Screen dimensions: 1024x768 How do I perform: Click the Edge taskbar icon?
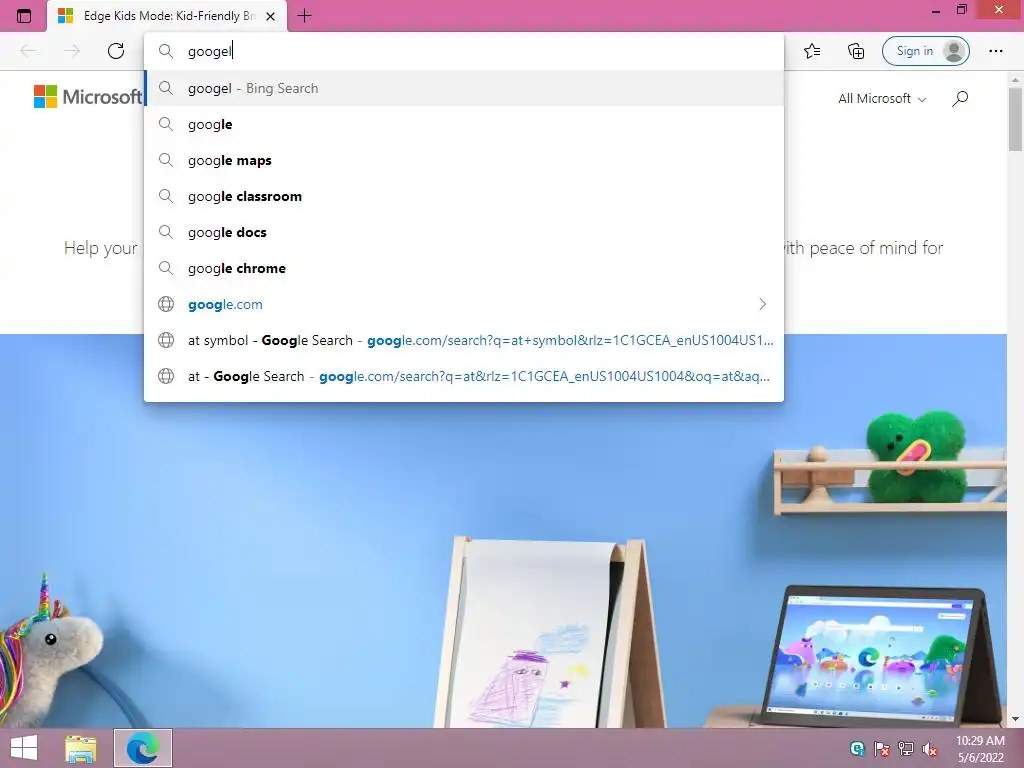pyautogui.click(x=143, y=748)
